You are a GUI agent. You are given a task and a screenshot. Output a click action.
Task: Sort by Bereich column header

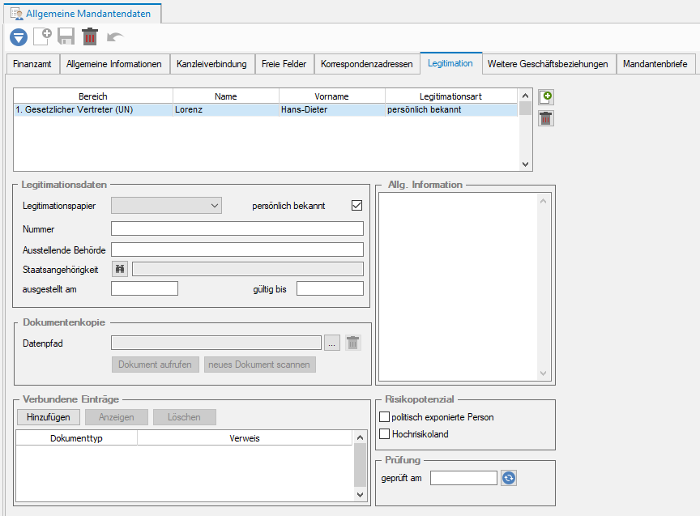point(93,96)
